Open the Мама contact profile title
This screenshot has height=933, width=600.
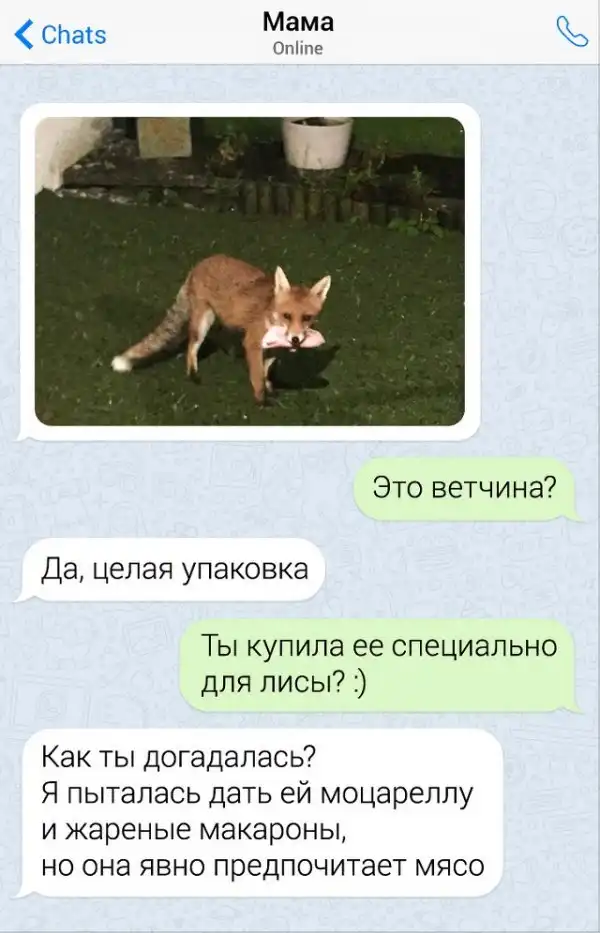point(298,22)
